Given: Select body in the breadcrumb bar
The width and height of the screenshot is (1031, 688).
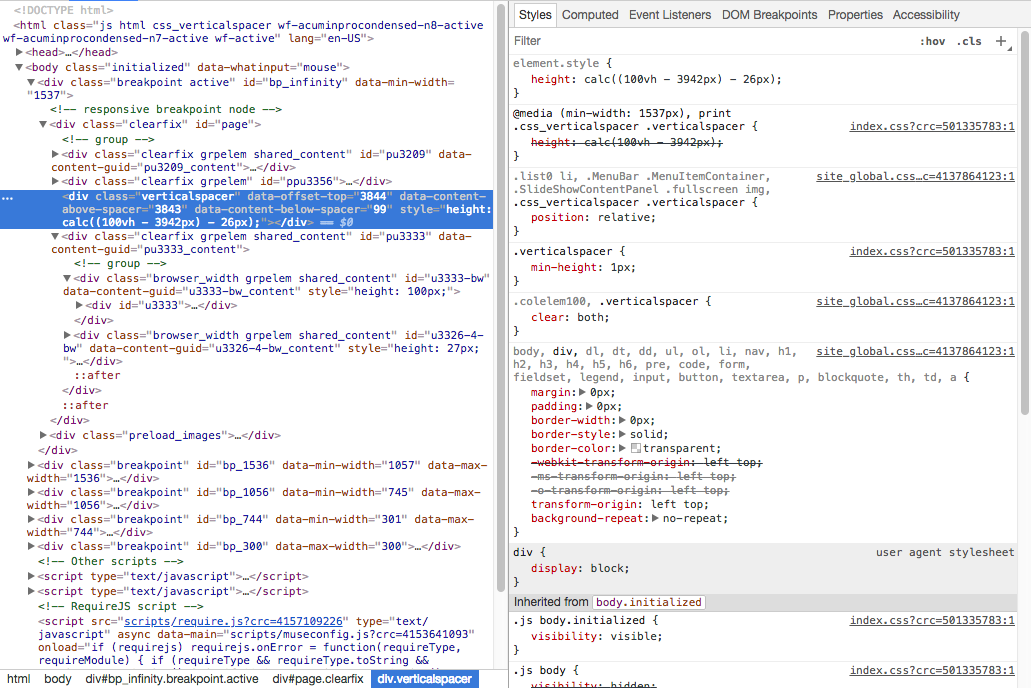Looking at the screenshot, I should [58, 679].
